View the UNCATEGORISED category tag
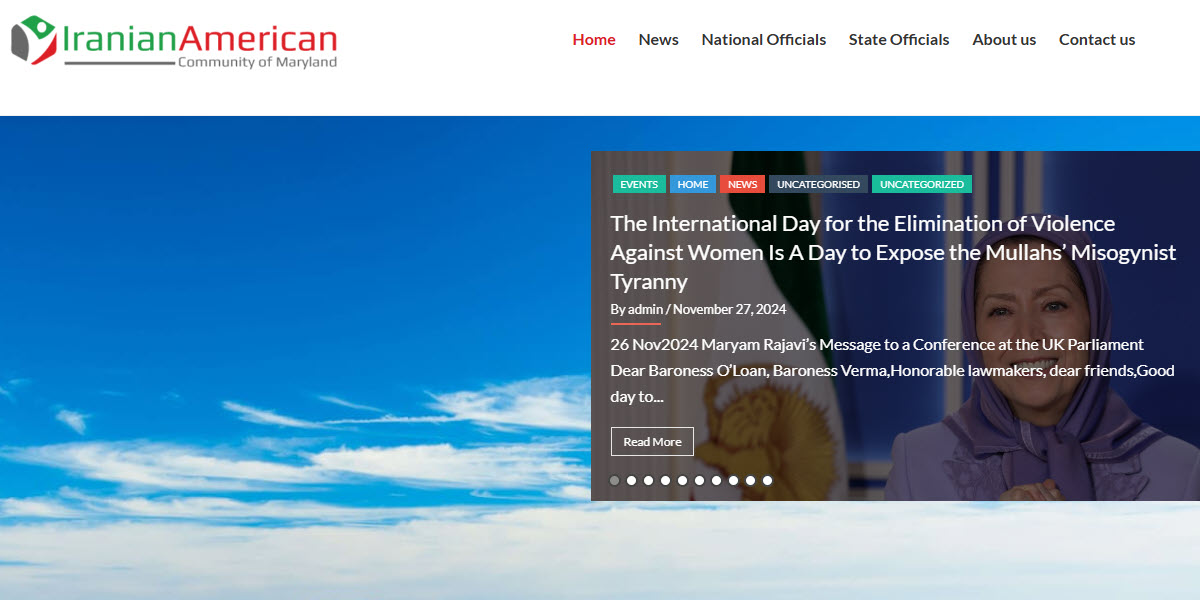 pyautogui.click(x=818, y=184)
